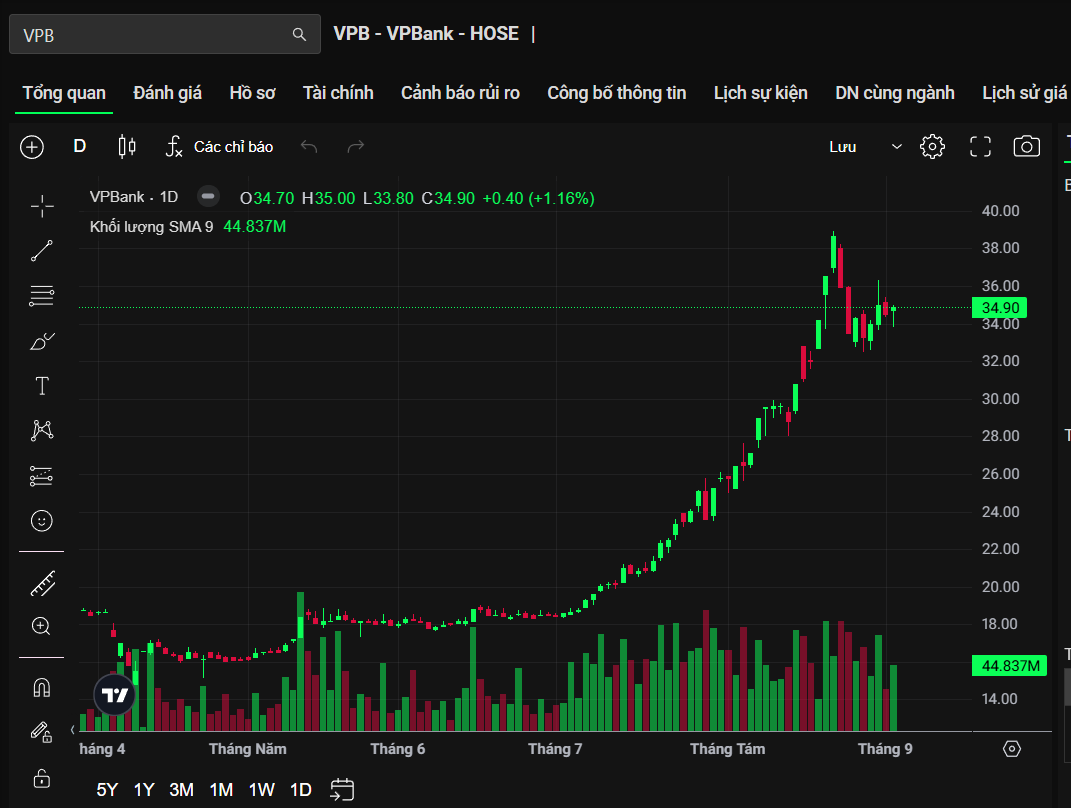Image resolution: width=1071 pixels, height=808 pixels.
Task: Go to the Tài chính tab
Action: click(x=338, y=93)
